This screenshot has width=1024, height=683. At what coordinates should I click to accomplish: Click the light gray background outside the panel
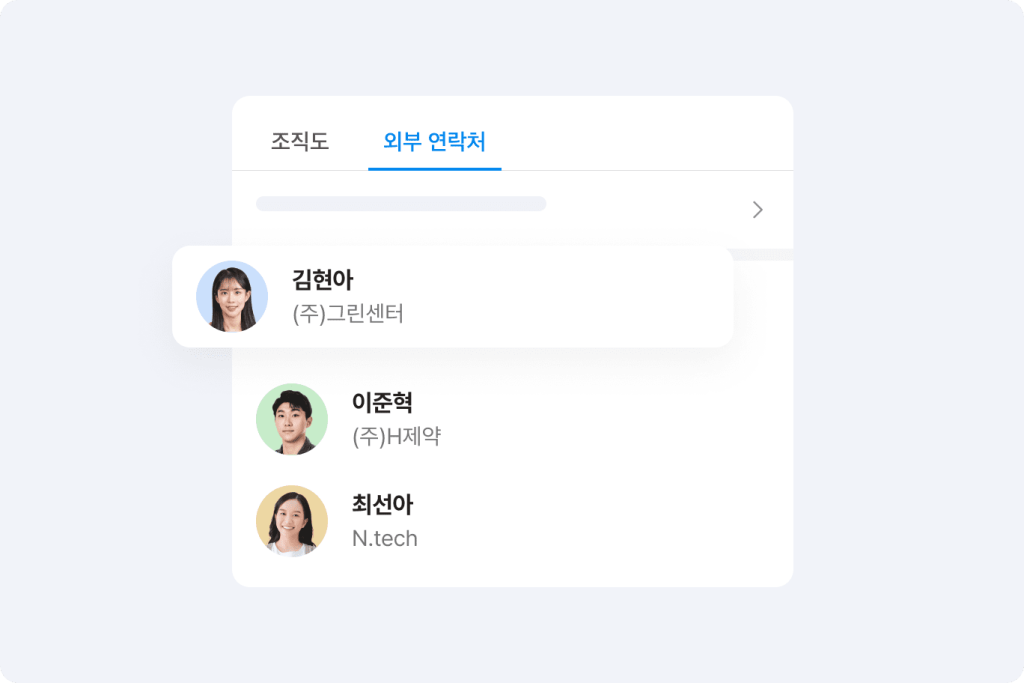click(x=900, y=400)
